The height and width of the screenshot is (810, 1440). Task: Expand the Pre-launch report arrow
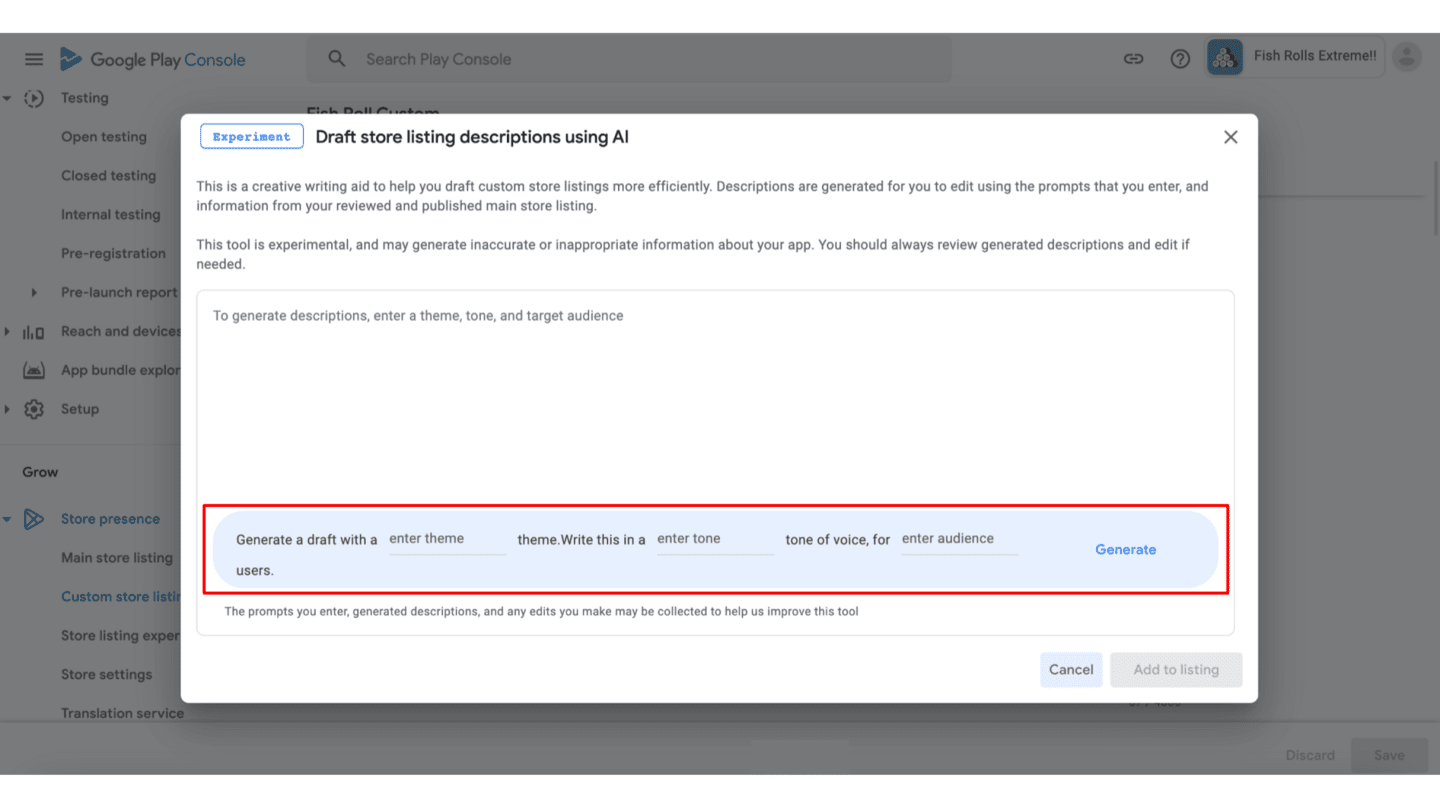coord(34,293)
